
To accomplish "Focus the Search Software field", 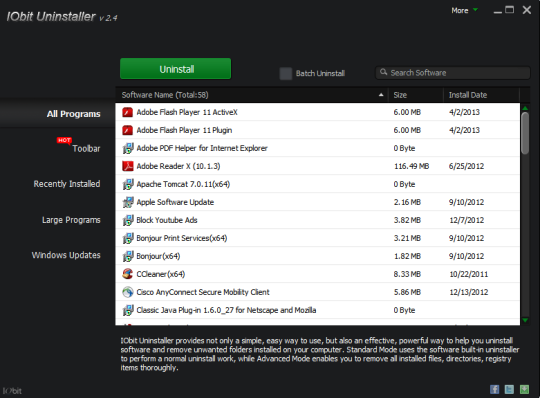I will 453,73.
